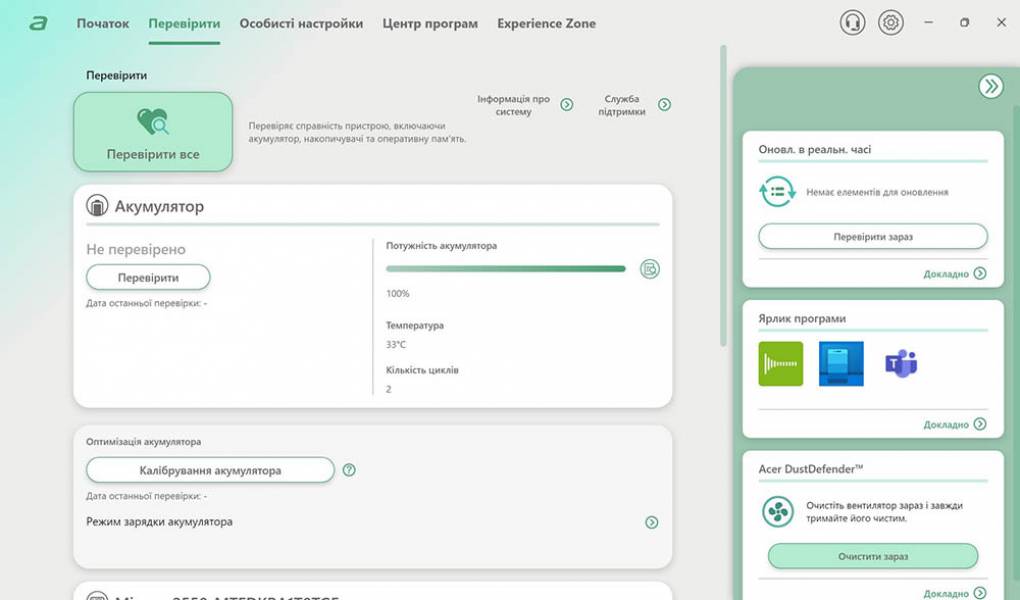The height and width of the screenshot is (600, 1020).
Task: Go to the Experience Zone tab
Action: [x=546, y=23]
